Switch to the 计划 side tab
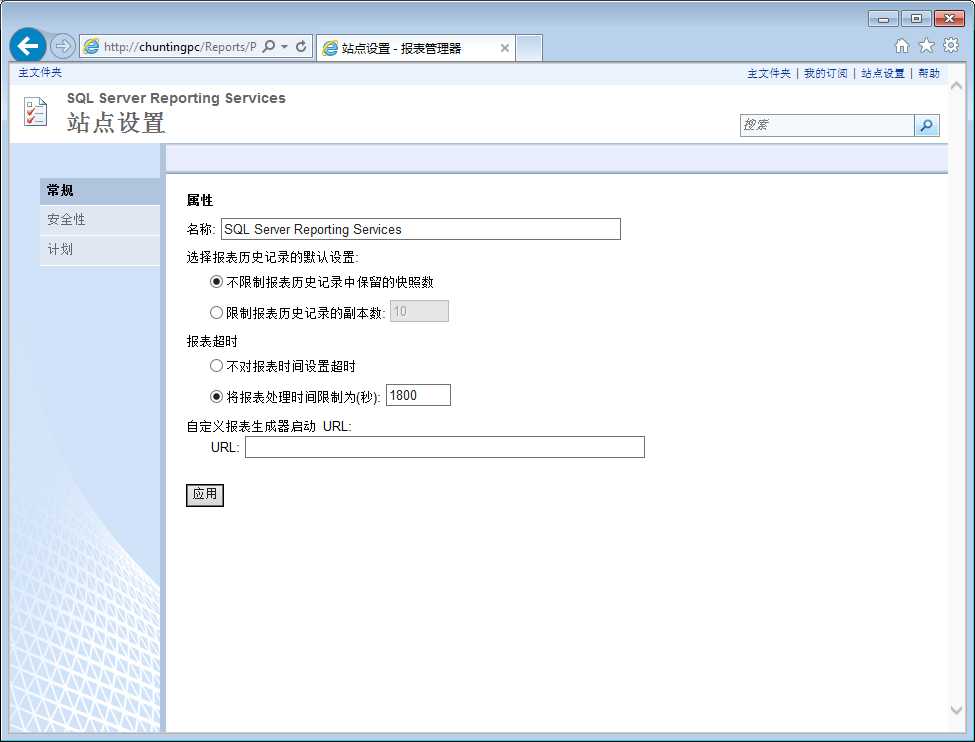The height and width of the screenshot is (742, 975). pyautogui.click(x=100, y=250)
